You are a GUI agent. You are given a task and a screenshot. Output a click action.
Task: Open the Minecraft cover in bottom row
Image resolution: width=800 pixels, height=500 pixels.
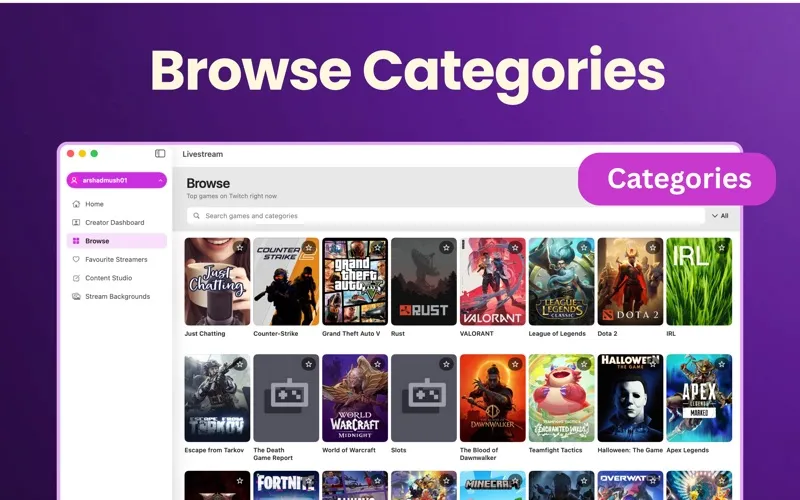[x=493, y=485]
